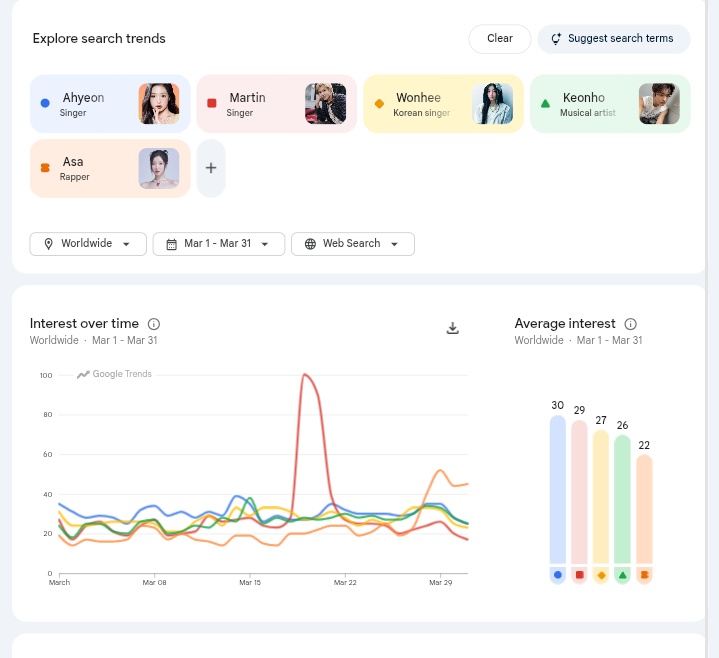
Task: Expand the Web Search type dropdown
Action: pyautogui.click(x=352, y=244)
